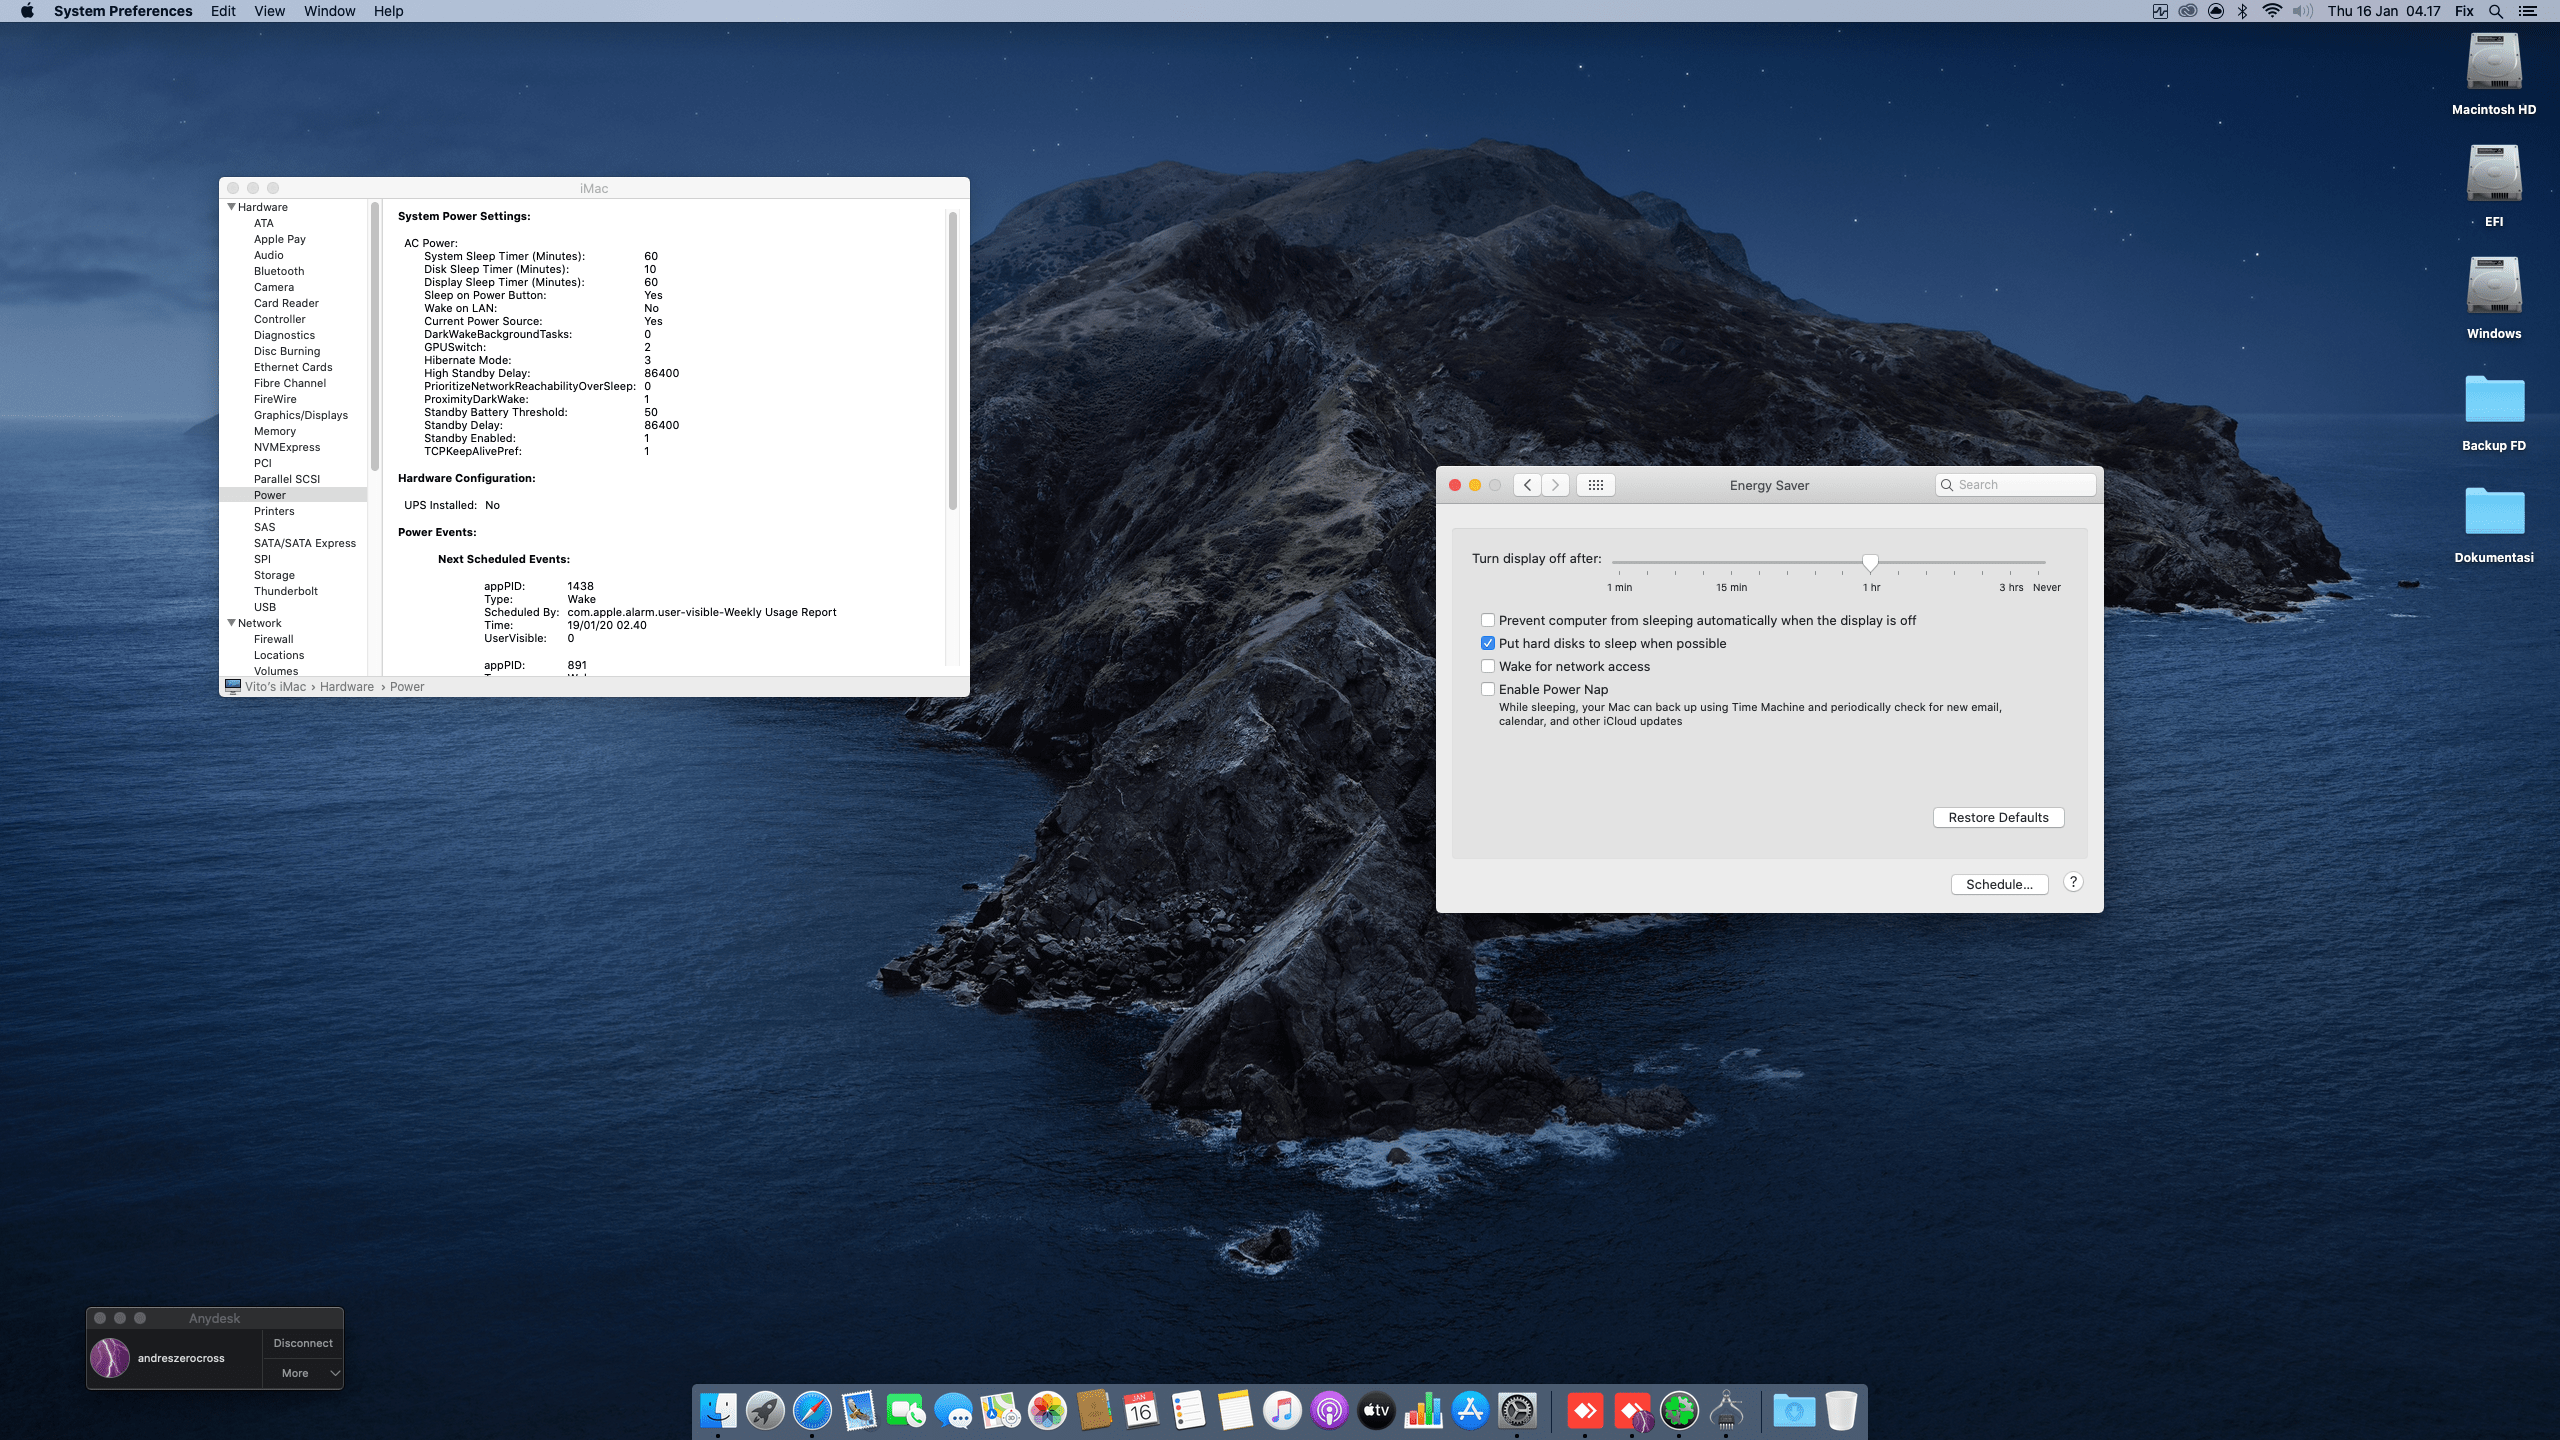The height and width of the screenshot is (1440, 2560).
Task: Uncheck Put hard disks to sleep
Action: [1488, 644]
